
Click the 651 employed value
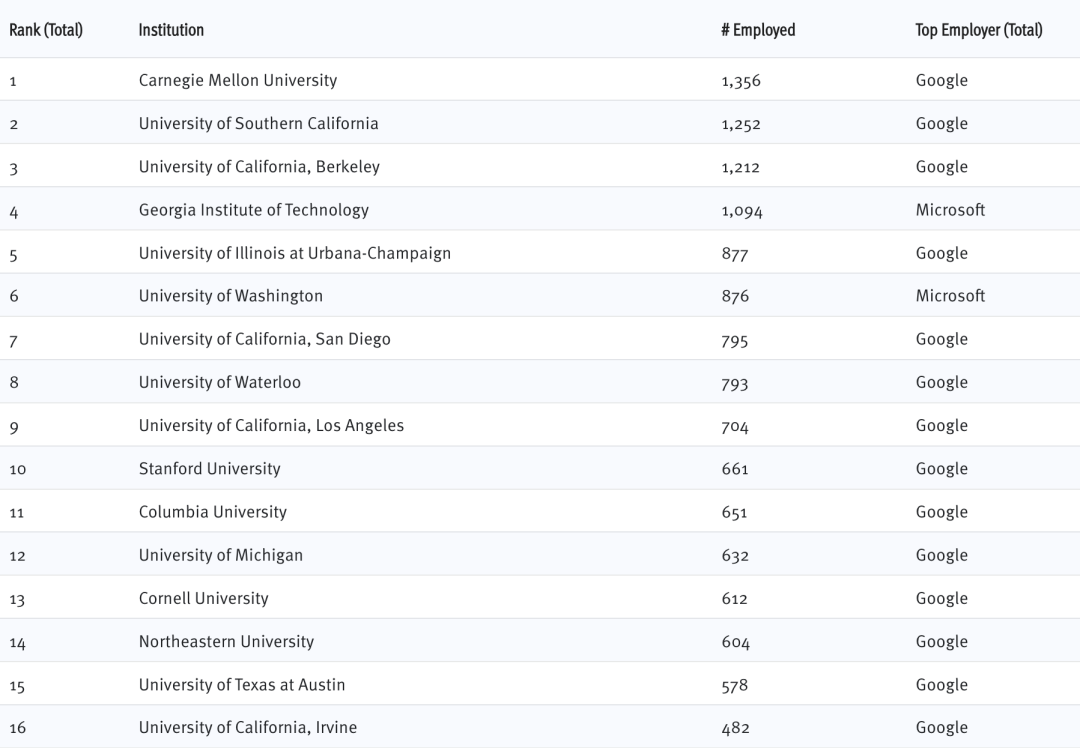pos(734,513)
